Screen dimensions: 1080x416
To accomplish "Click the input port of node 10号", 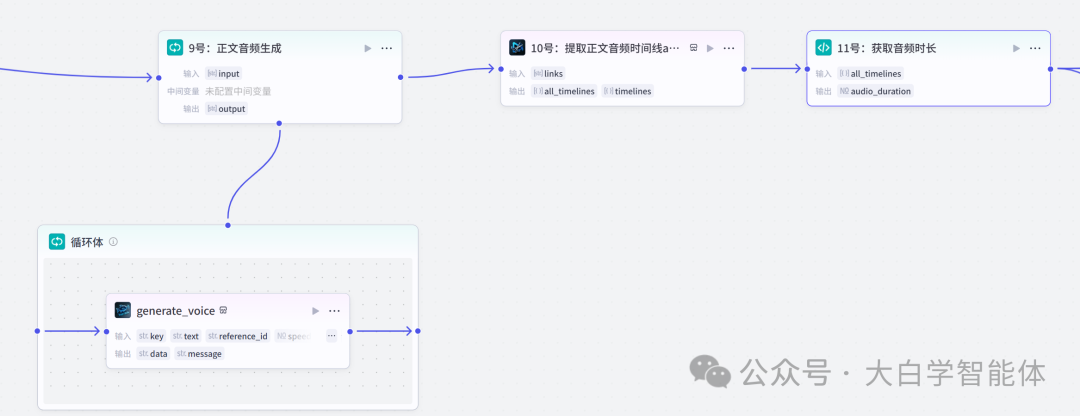I will 501,68.
